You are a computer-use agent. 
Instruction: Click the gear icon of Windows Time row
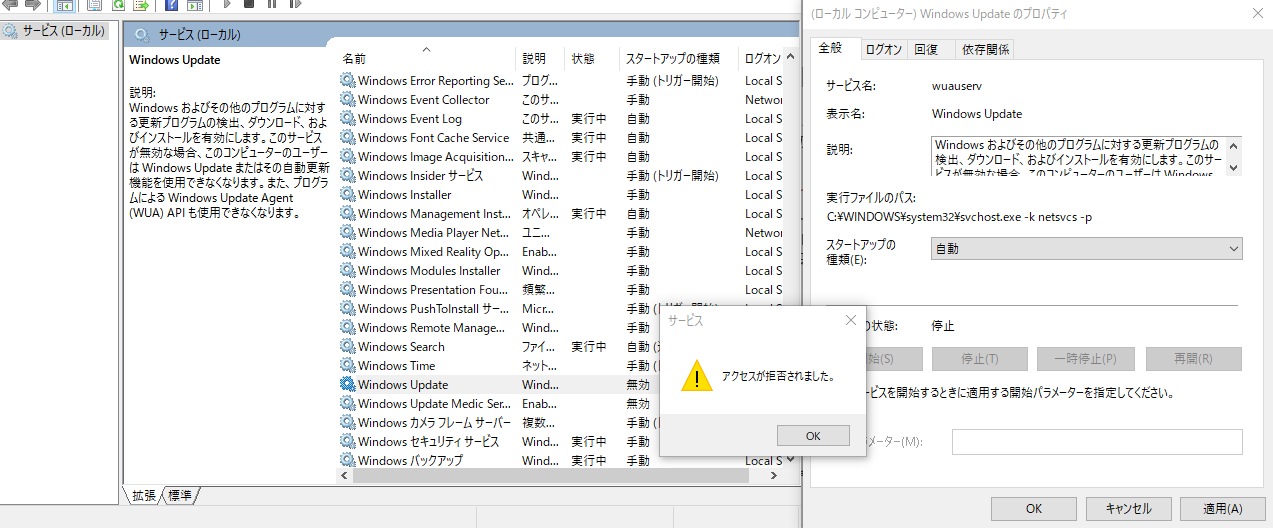[x=347, y=366]
